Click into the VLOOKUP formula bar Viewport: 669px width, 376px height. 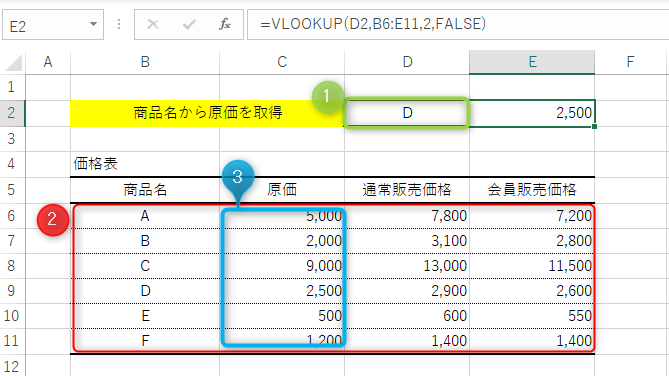point(458,24)
